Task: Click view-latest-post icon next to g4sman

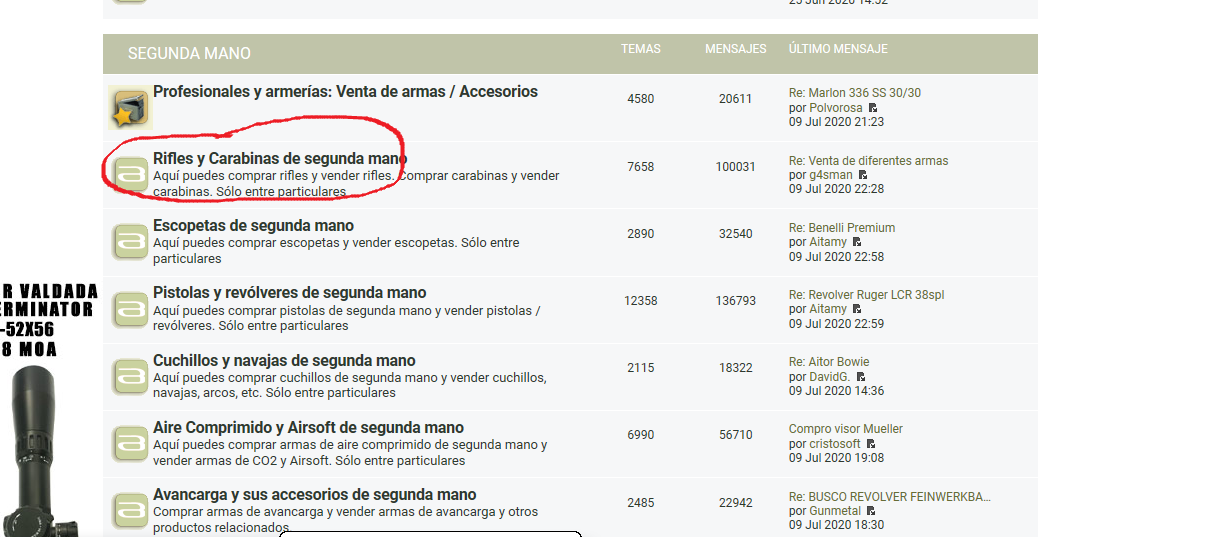Action: click(x=863, y=175)
